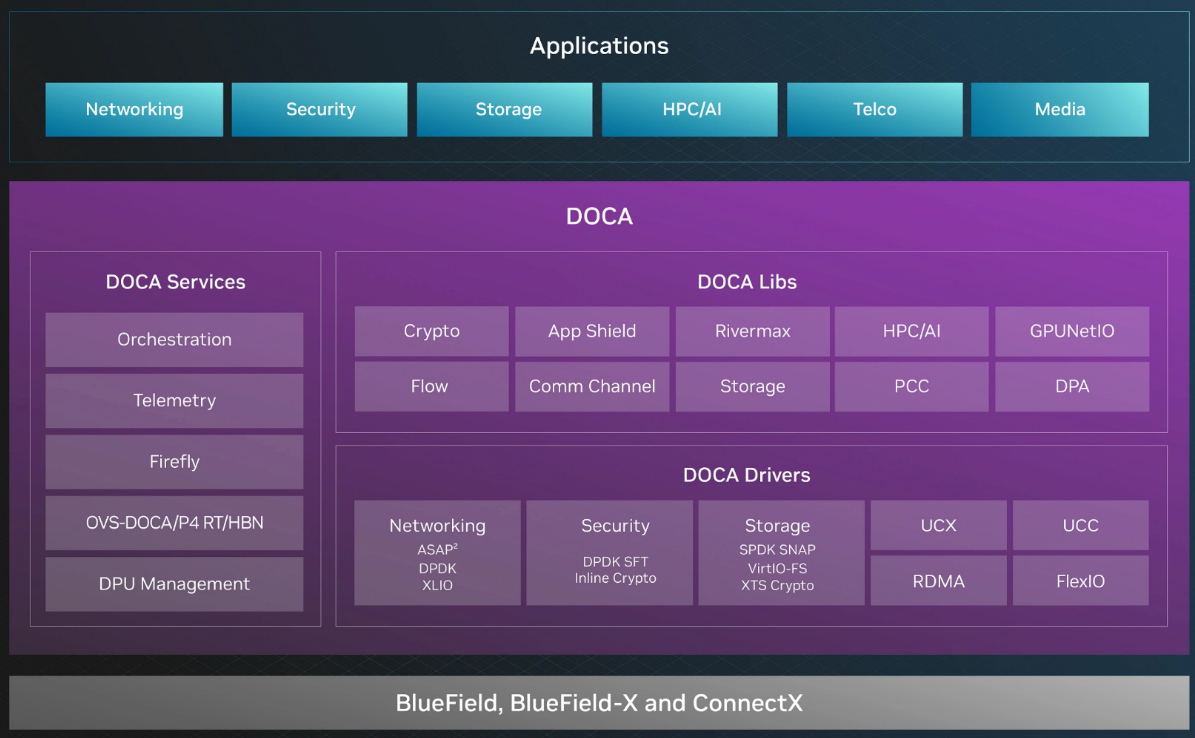Open the Comm Channel library box
1195x738 pixels.
tap(592, 387)
